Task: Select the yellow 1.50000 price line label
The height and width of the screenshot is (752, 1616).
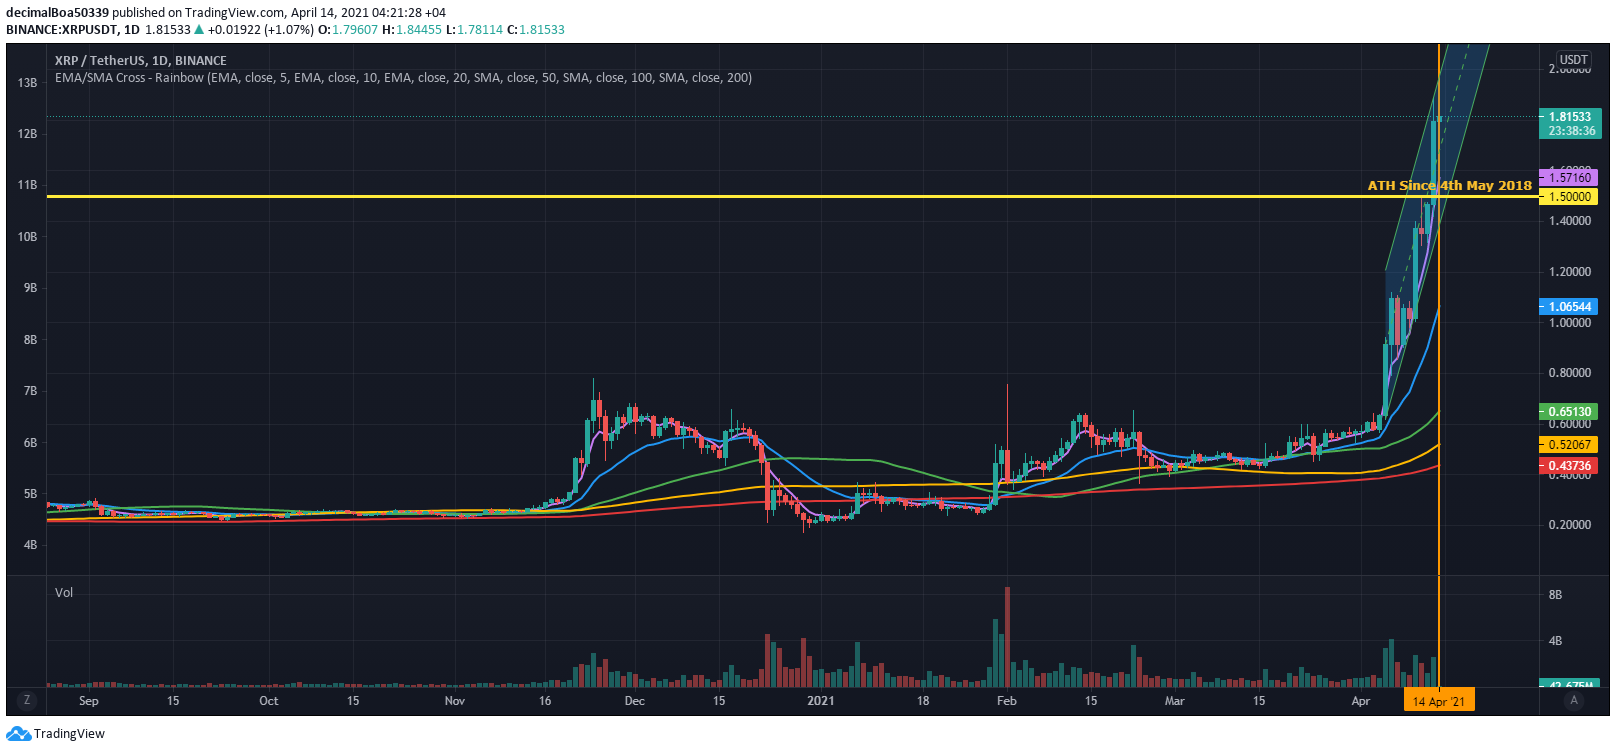Action: click(x=1569, y=197)
